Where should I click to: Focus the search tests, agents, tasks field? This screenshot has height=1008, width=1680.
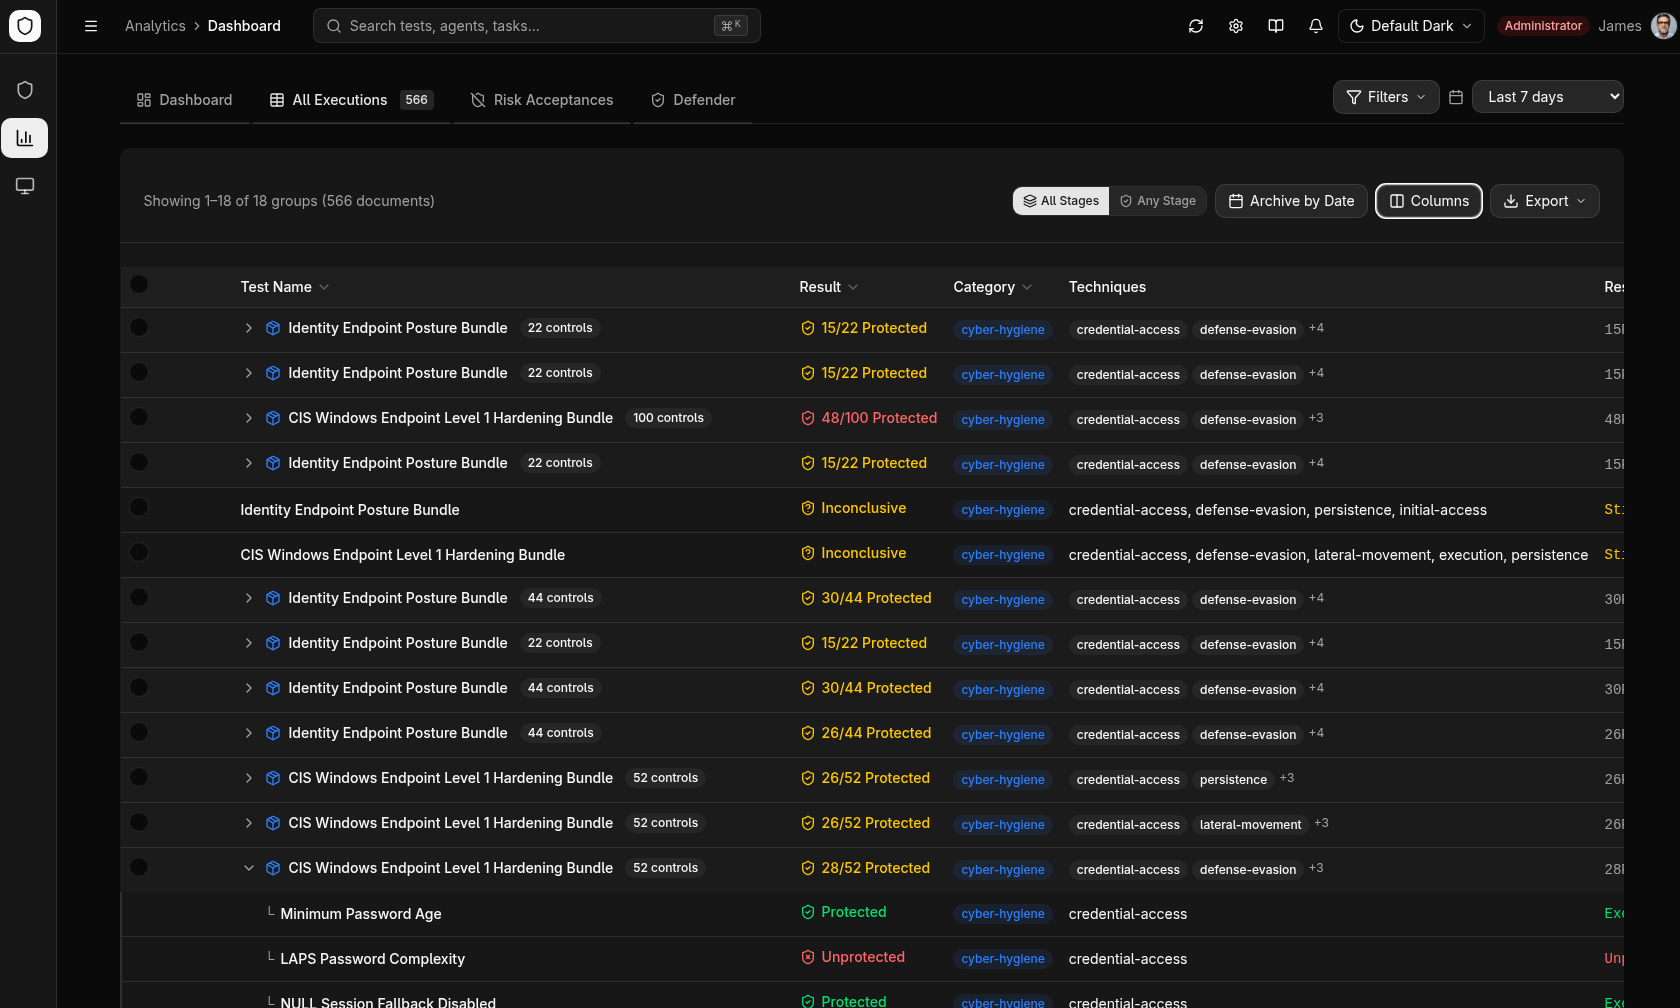pos(537,26)
